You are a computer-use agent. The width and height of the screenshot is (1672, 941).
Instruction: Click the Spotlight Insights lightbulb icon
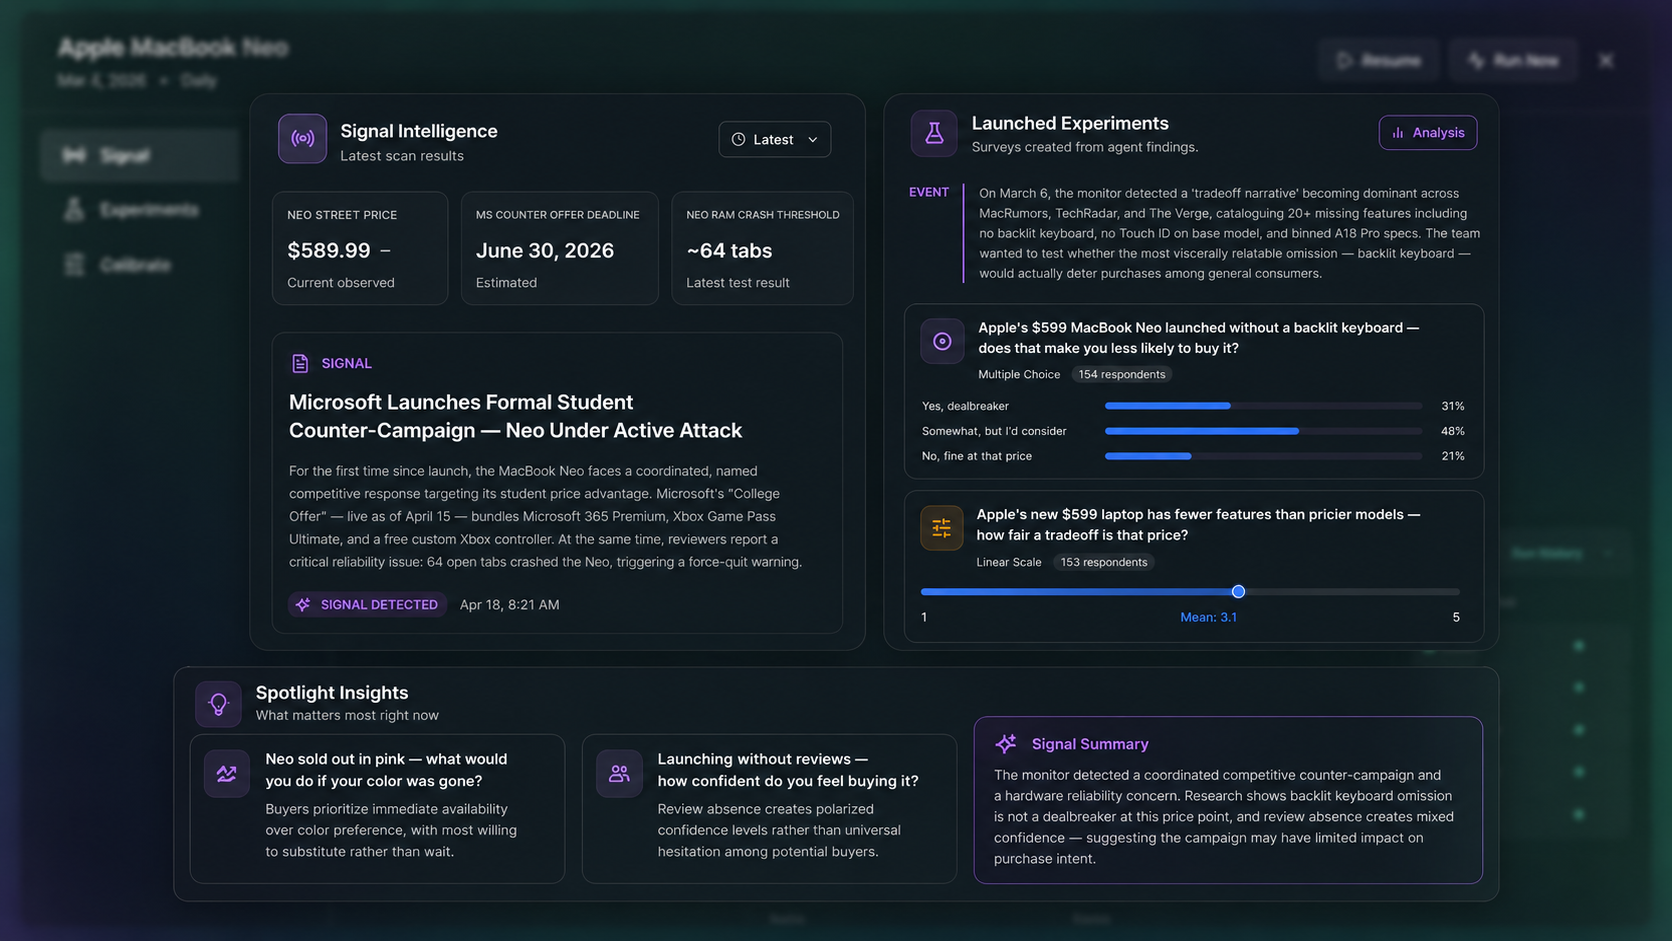(218, 704)
